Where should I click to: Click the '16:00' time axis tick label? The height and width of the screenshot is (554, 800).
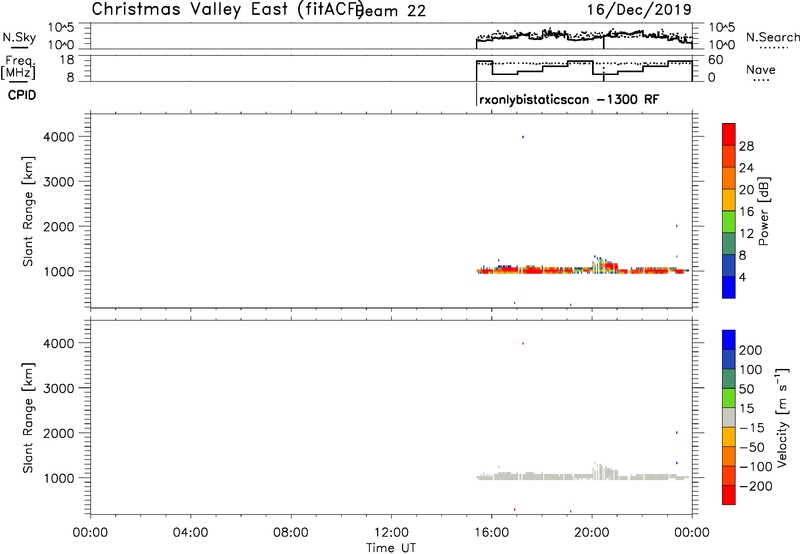[x=491, y=533]
